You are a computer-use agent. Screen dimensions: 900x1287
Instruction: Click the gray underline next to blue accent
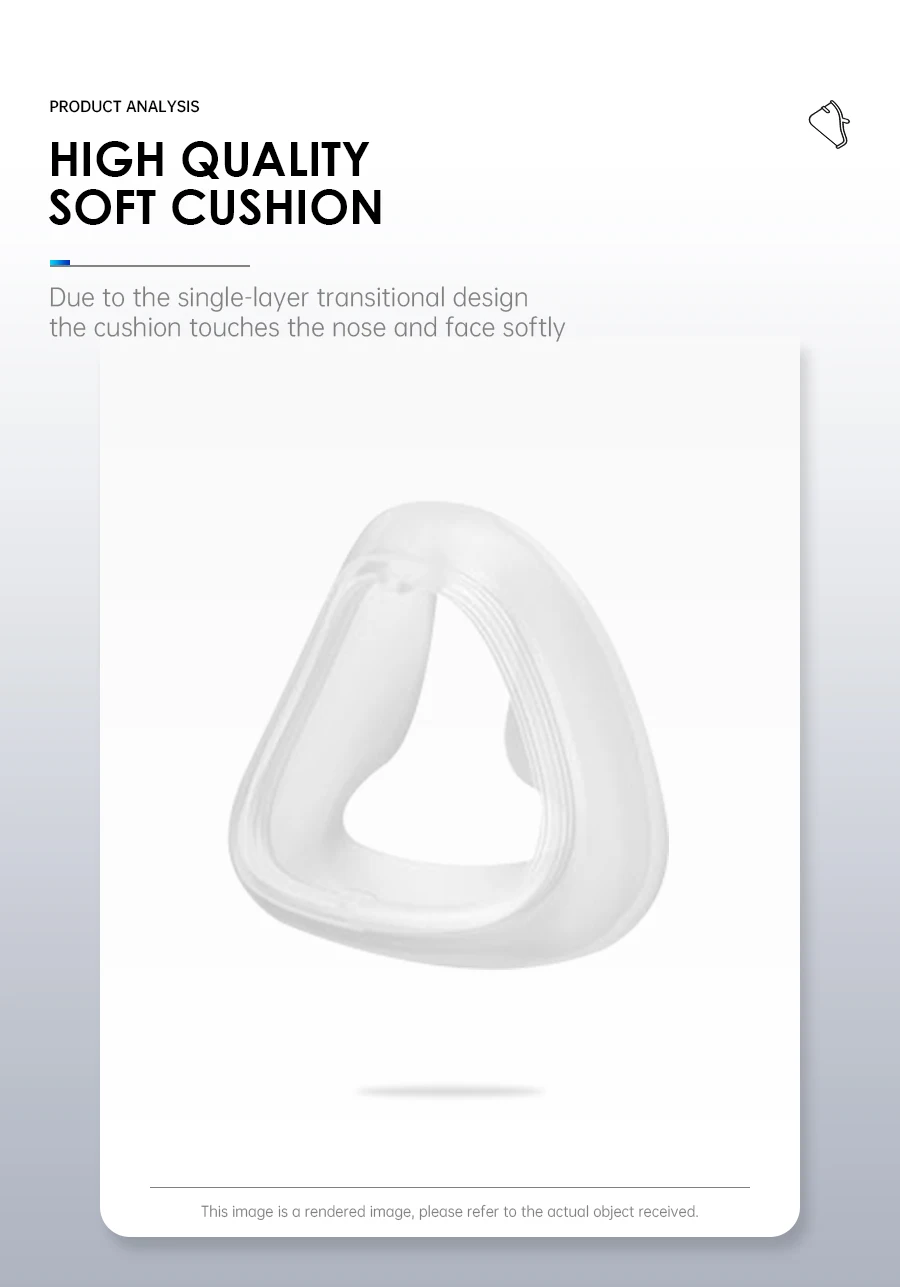[x=160, y=265]
